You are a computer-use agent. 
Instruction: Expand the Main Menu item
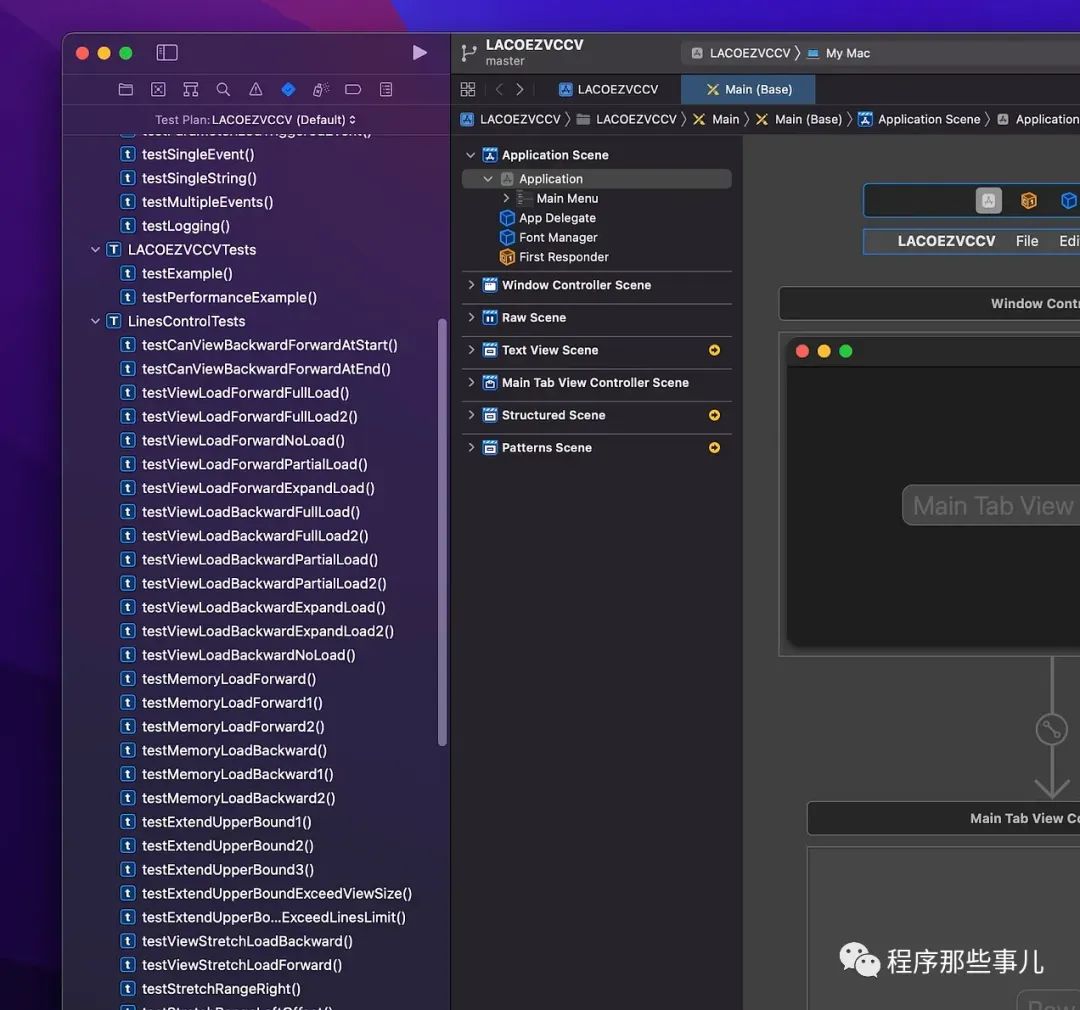tap(506, 198)
